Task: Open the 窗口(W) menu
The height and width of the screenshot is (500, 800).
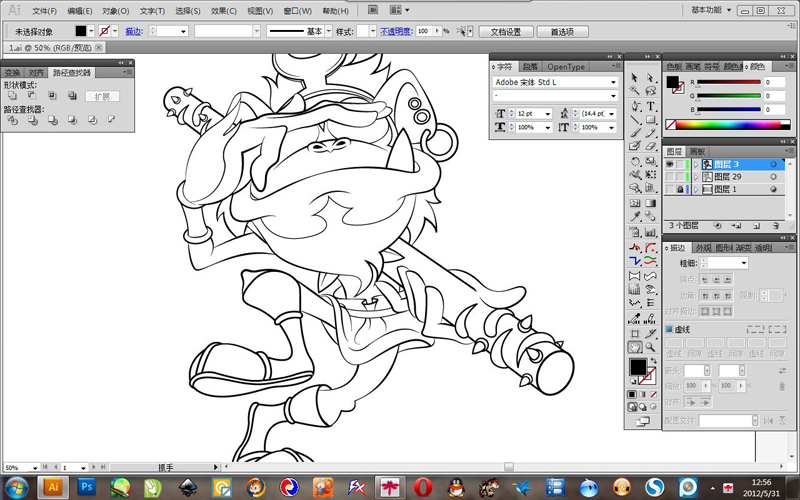Action: point(297,11)
